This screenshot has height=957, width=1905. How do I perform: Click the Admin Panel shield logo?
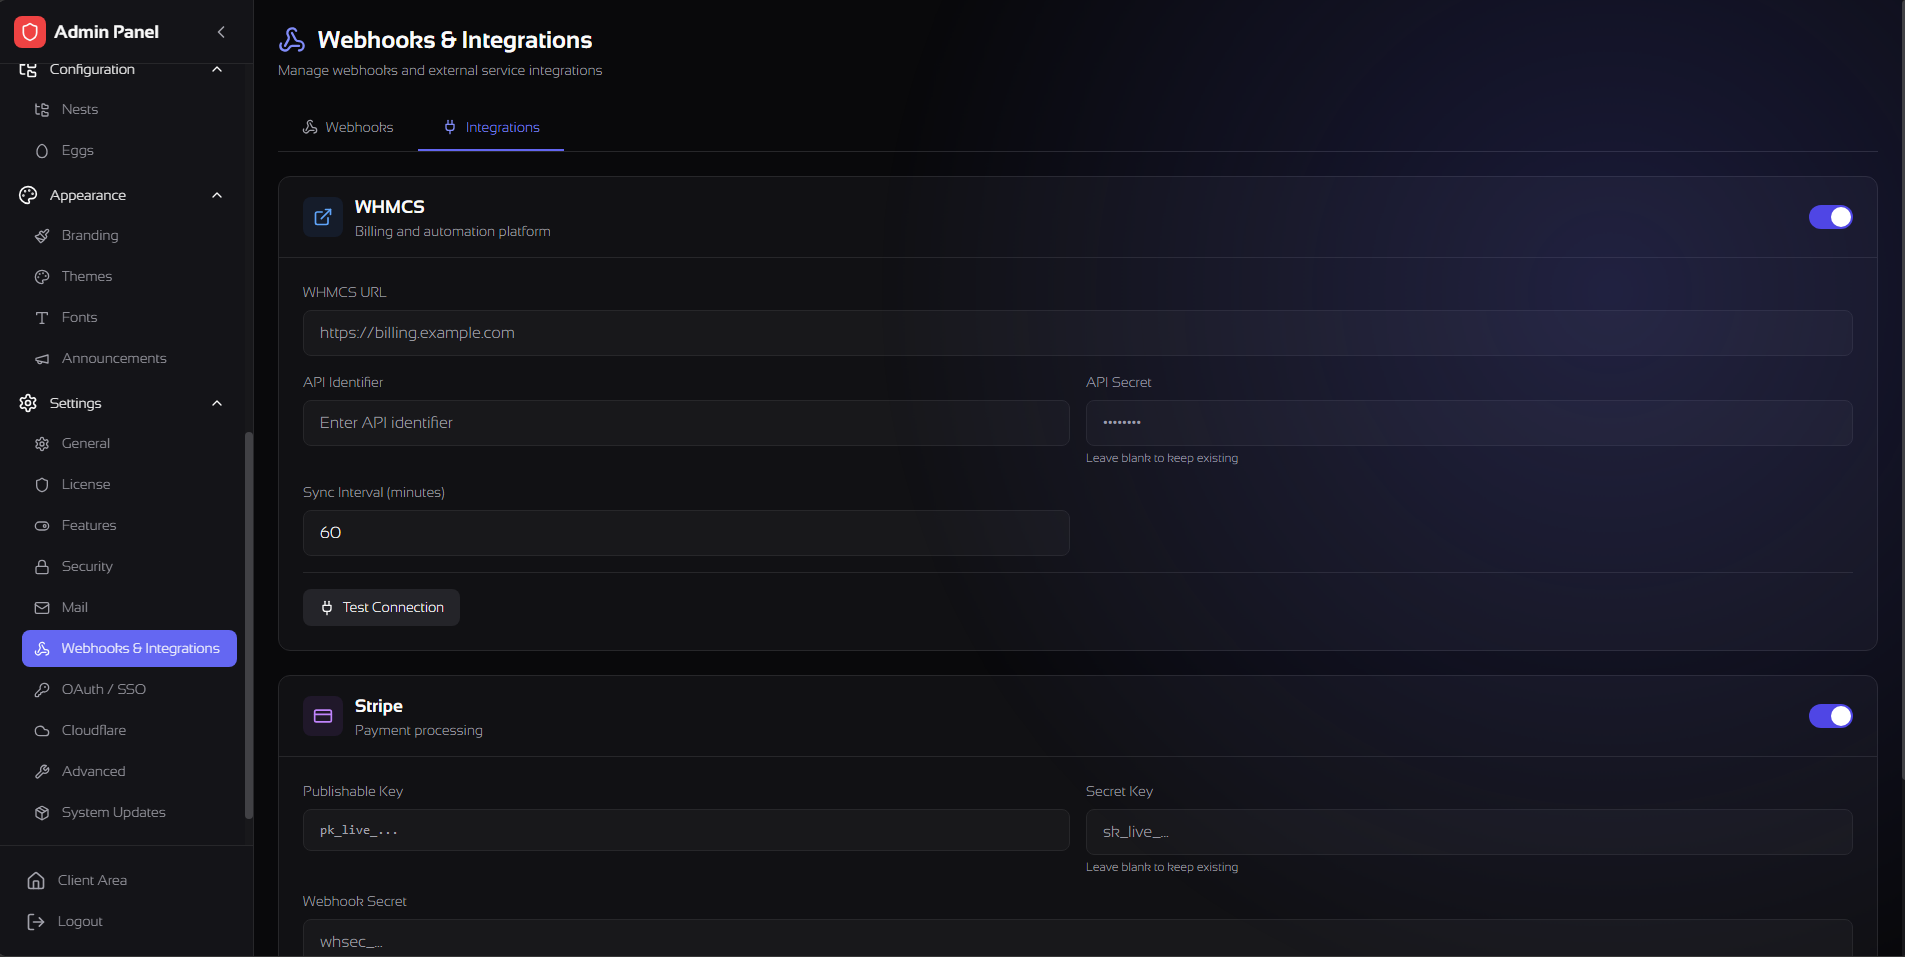(30, 32)
